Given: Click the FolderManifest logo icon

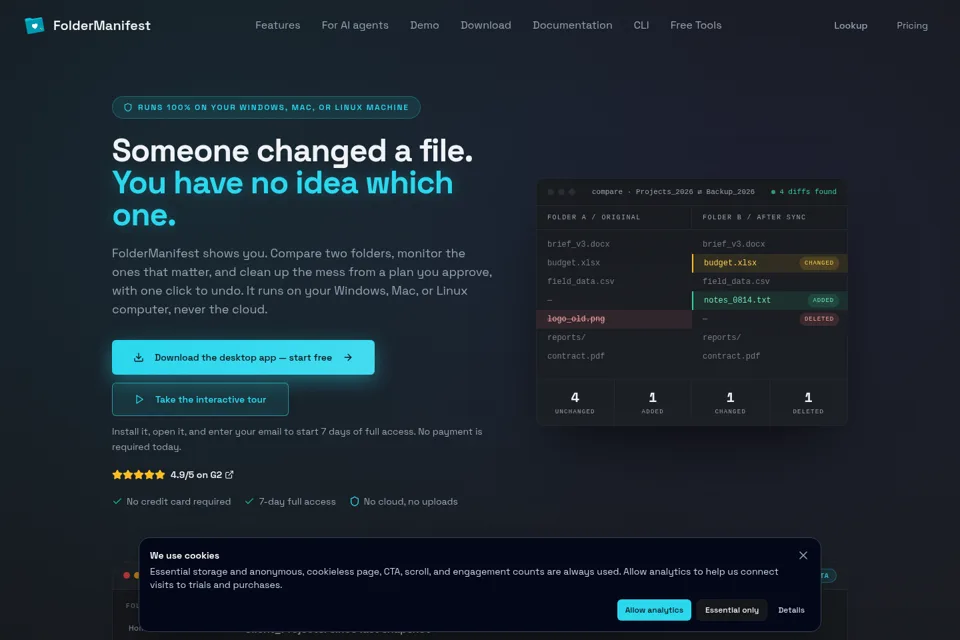Looking at the screenshot, I should (x=34, y=25).
